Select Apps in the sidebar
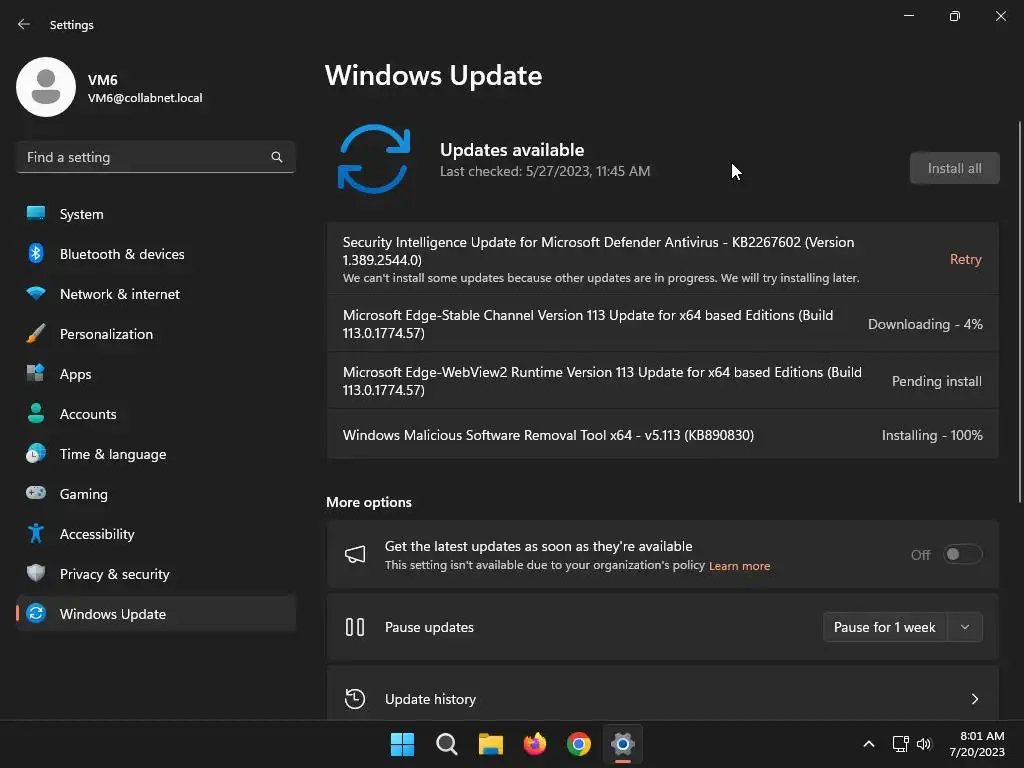 [155, 374]
